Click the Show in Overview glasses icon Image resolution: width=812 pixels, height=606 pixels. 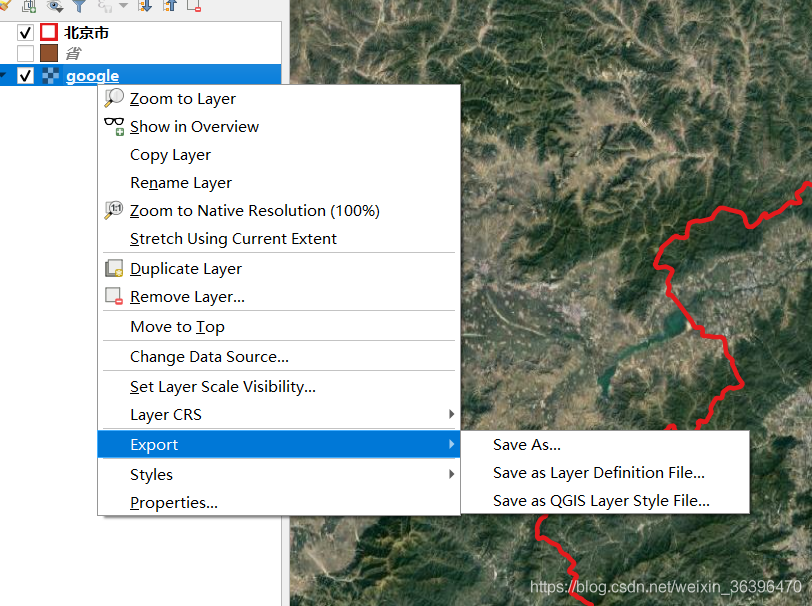pyautogui.click(x=114, y=126)
